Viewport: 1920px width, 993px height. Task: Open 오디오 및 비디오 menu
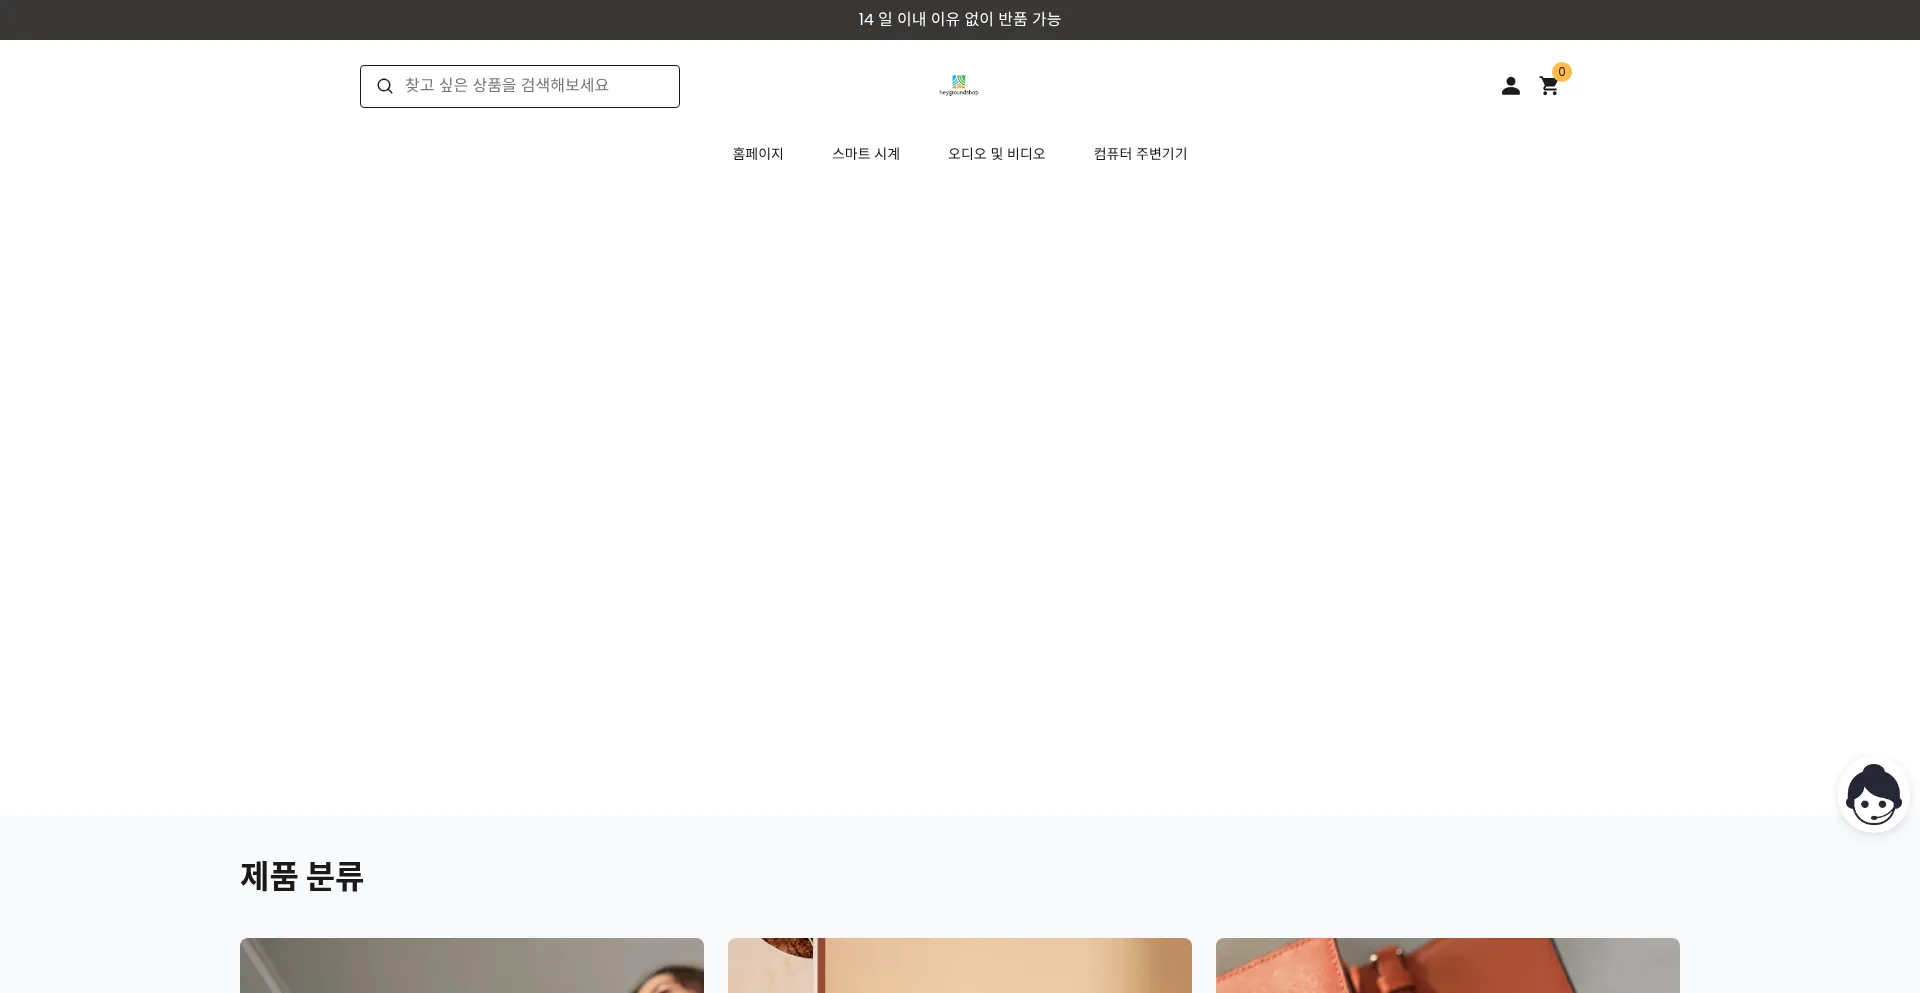point(996,153)
